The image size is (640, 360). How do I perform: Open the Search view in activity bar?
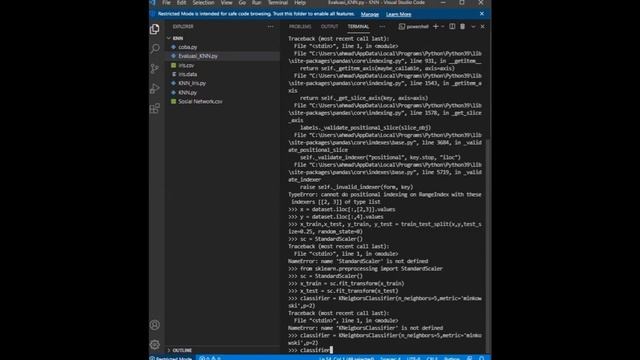pyautogui.click(x=155, y=49)
